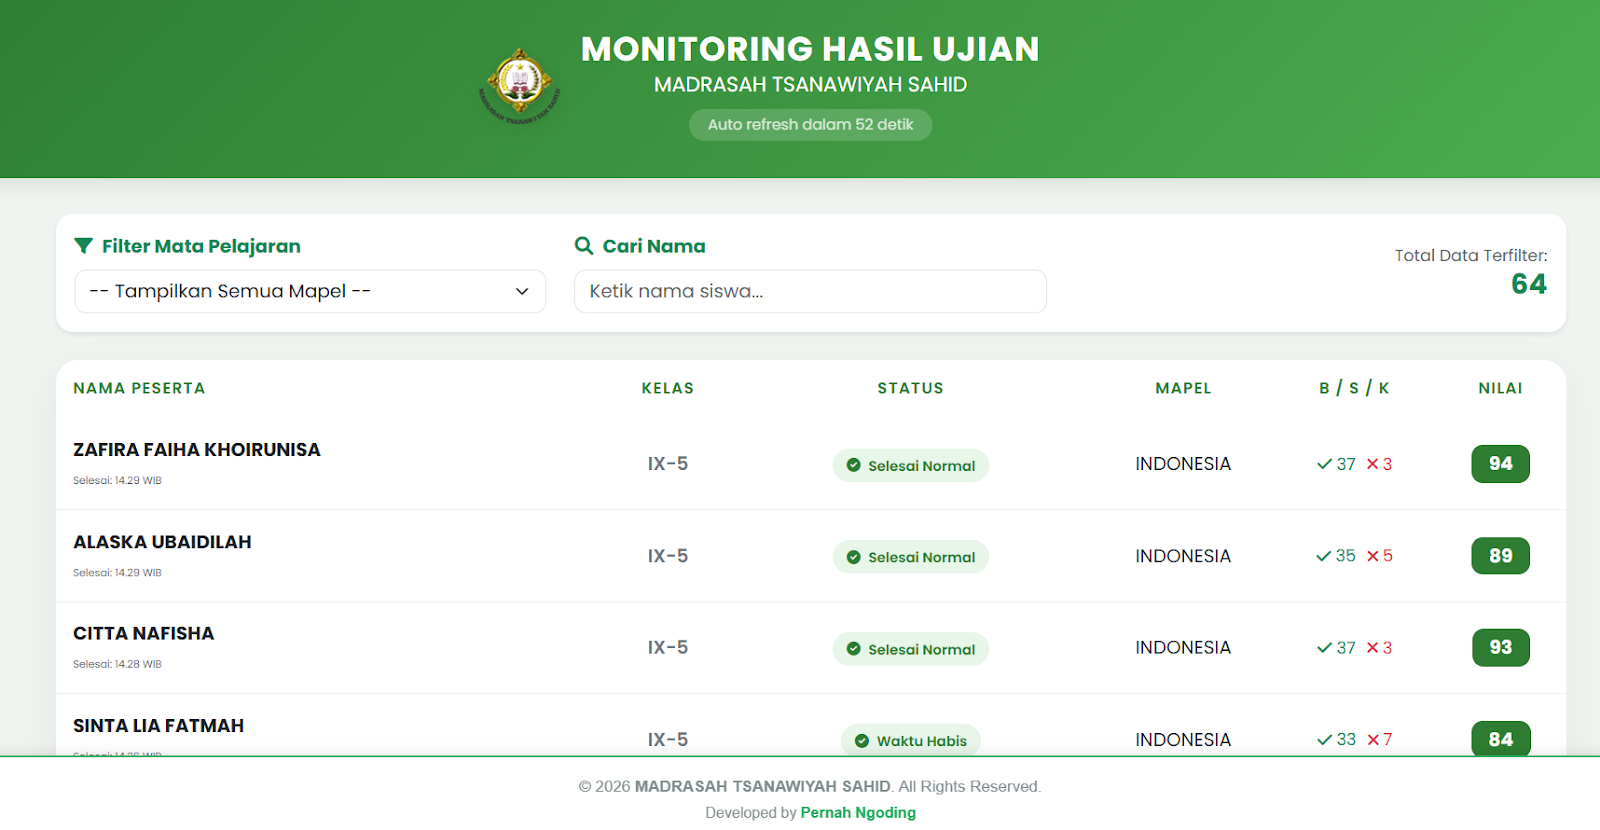Image resolution: width=1600 pixels, height=830 pixels.
Task: Click Selesai: 14.28 WIB under Citta
Action: pos(117,665)
